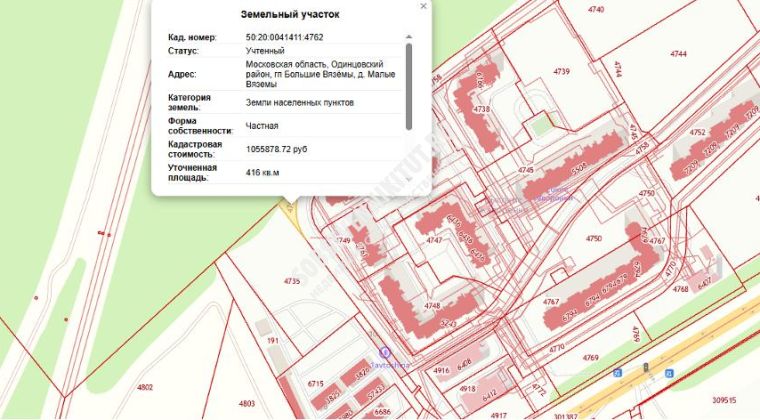
Task: Click the popup scrollbar down arrow
Action: click(x=409, y=178)
